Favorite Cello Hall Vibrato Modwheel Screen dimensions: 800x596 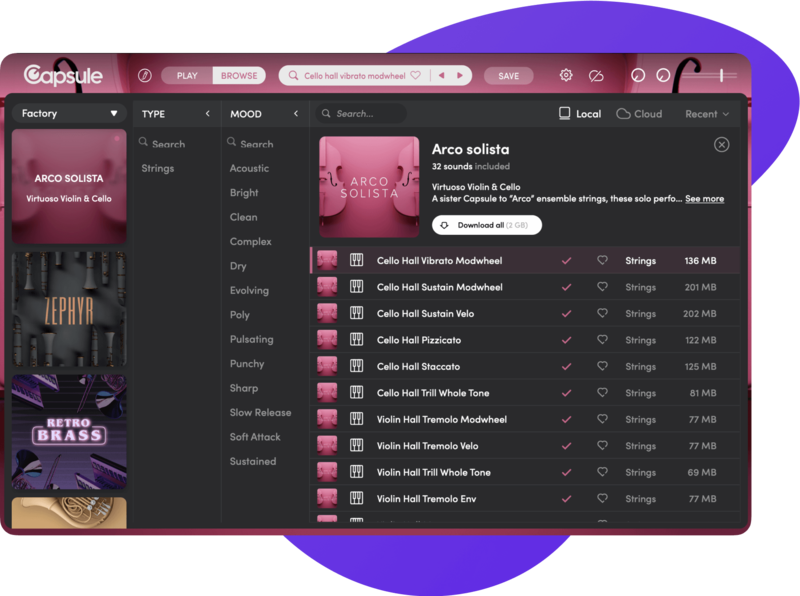click(603, 260)
